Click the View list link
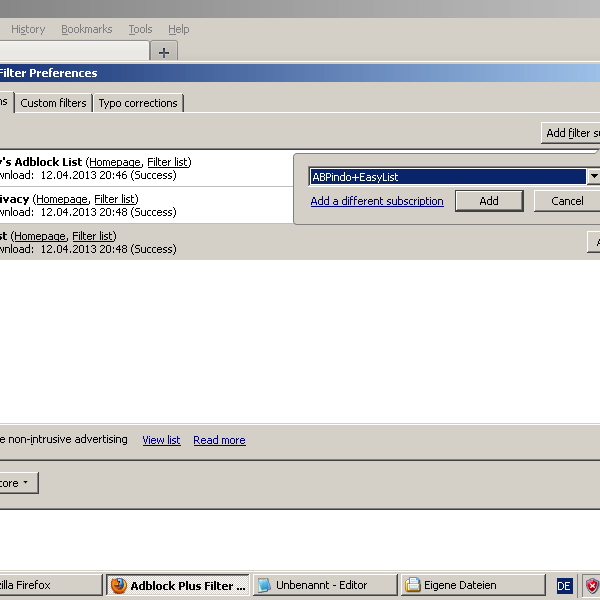Image resolution: width=600 pixels, height=600 pixels. pyautogui.click(x=161, y=440)
